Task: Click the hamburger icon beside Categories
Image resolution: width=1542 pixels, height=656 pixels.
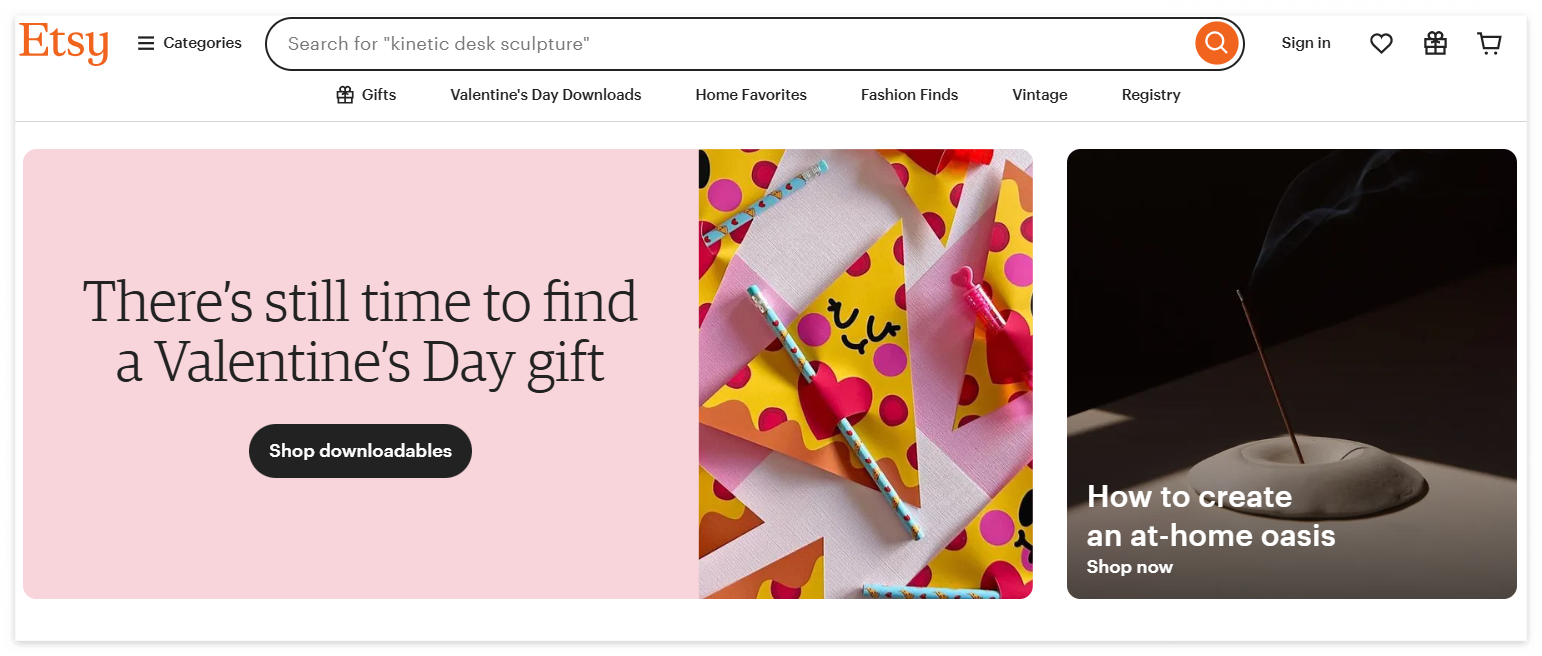Action: (146, 43)
